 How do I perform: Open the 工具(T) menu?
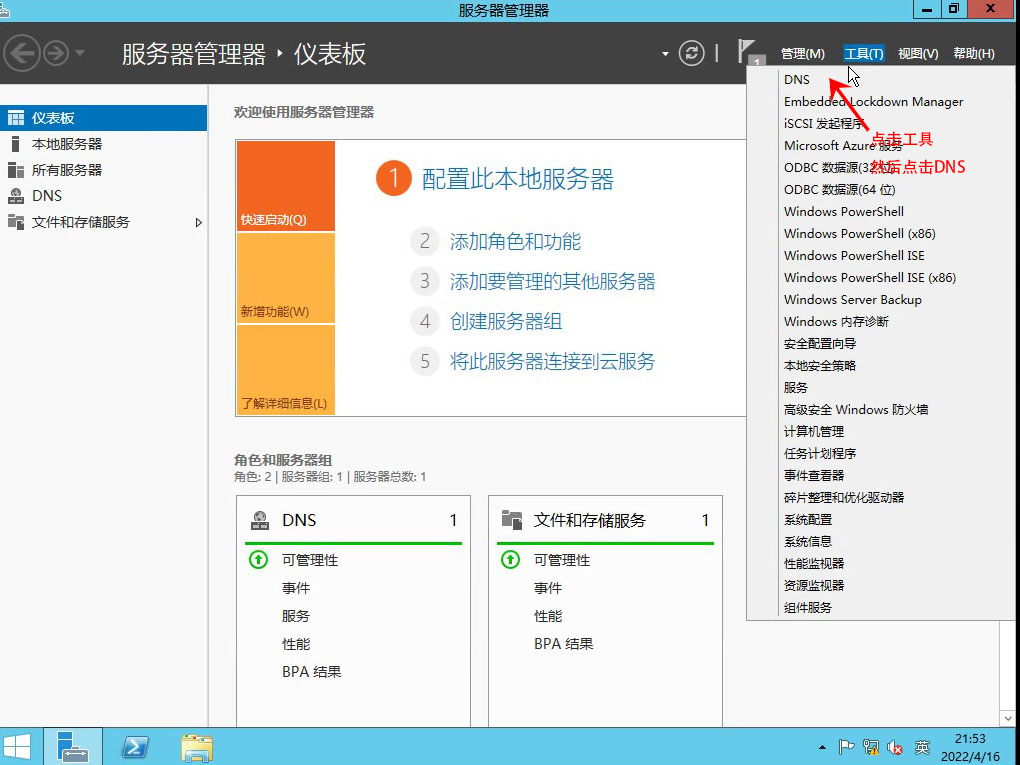(x=863, y=53)
